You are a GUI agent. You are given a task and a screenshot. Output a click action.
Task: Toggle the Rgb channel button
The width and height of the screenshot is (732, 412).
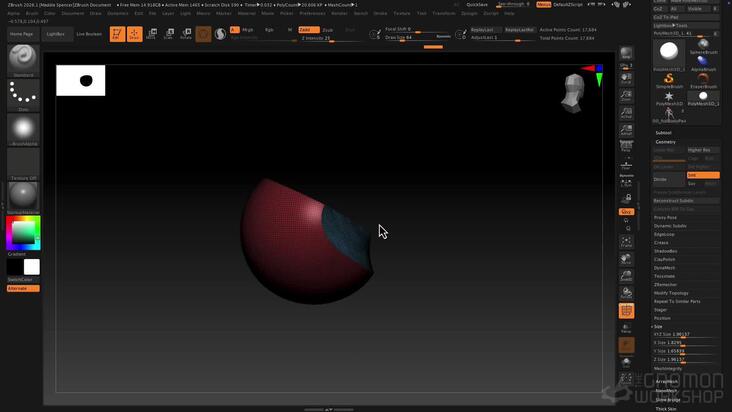click(269, 30)
